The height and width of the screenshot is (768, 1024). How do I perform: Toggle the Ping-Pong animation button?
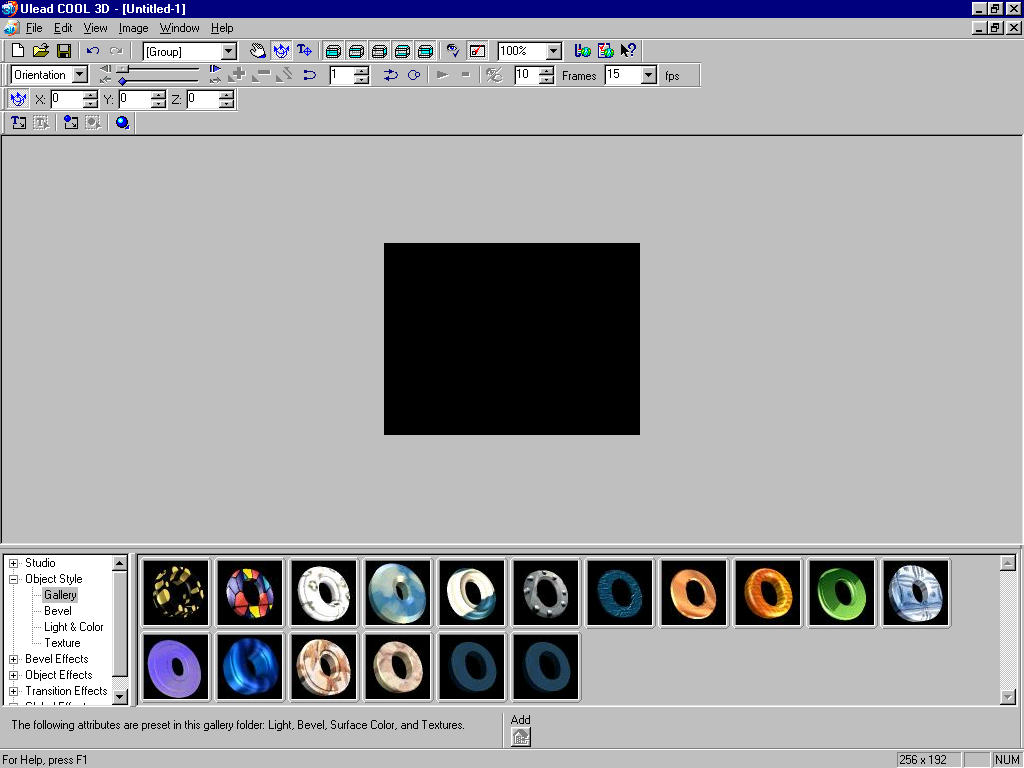click(390, 75)
